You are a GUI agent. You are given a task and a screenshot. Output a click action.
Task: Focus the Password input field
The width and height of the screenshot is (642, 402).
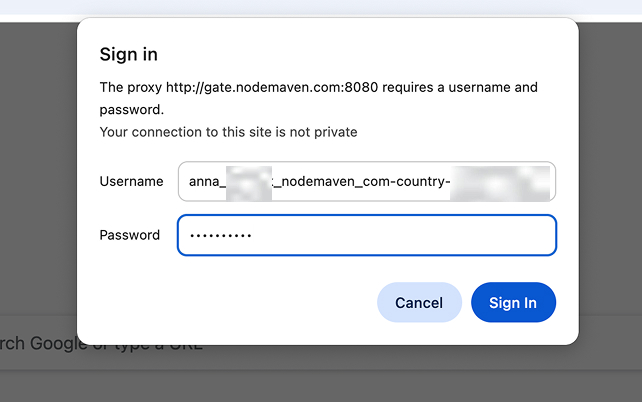(x=366, y=235)
